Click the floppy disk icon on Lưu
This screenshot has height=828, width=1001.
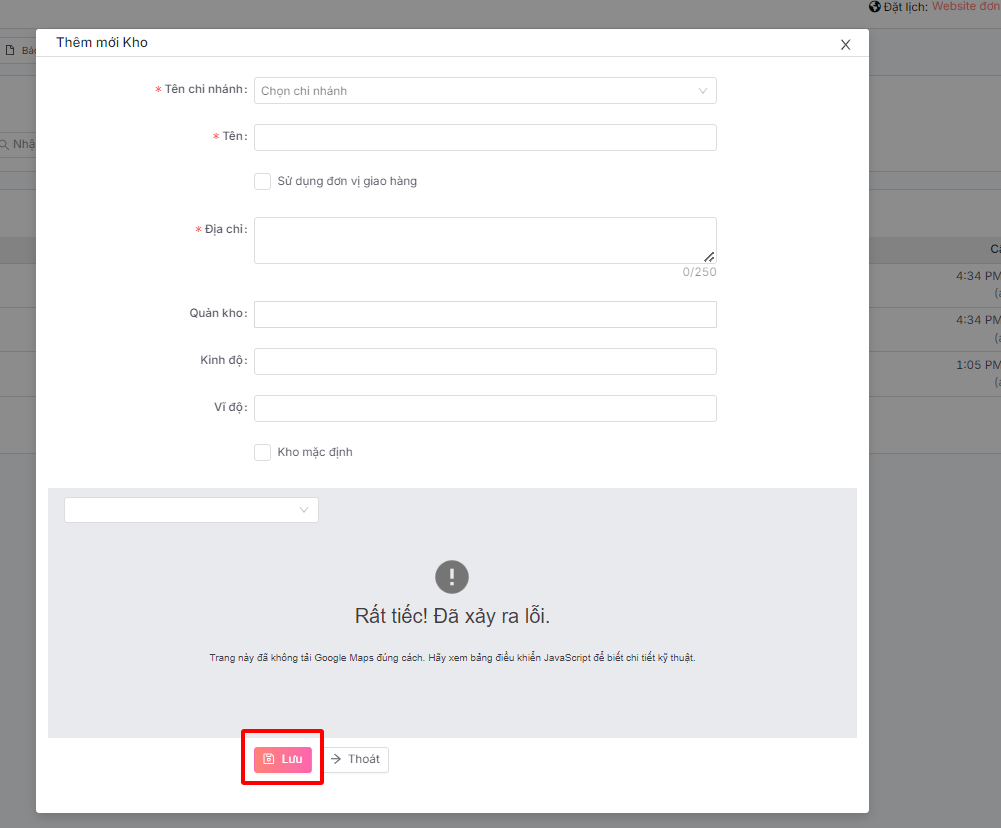click(268, 759)
